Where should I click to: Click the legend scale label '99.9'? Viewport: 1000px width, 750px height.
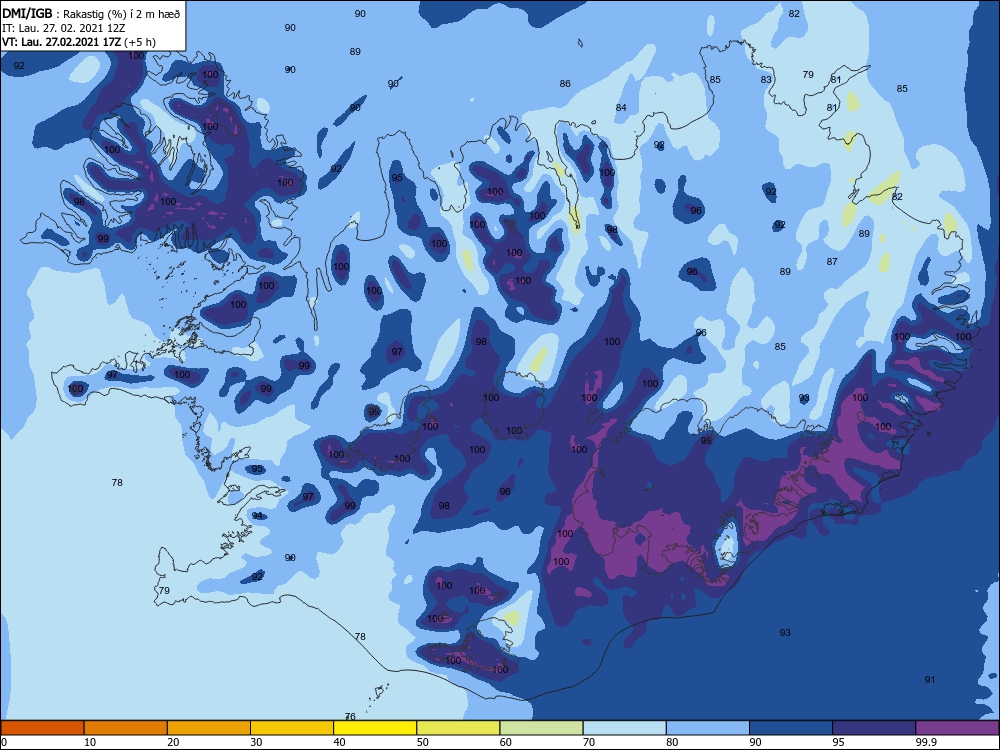click(926, 742)
